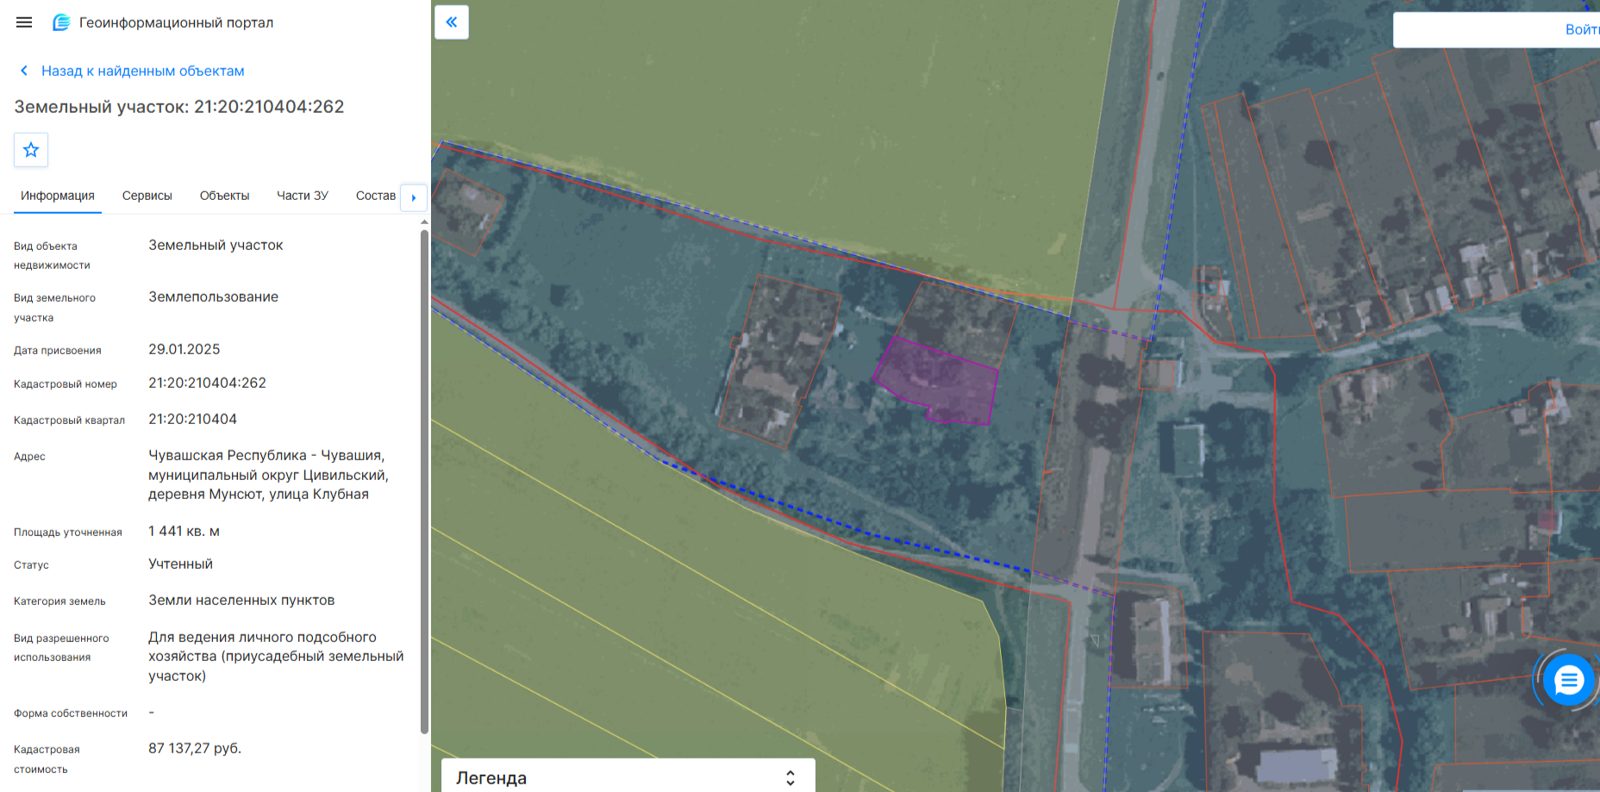Click the info panel vertical scrollbar
Screen dimensions: 1600x792
424,482
